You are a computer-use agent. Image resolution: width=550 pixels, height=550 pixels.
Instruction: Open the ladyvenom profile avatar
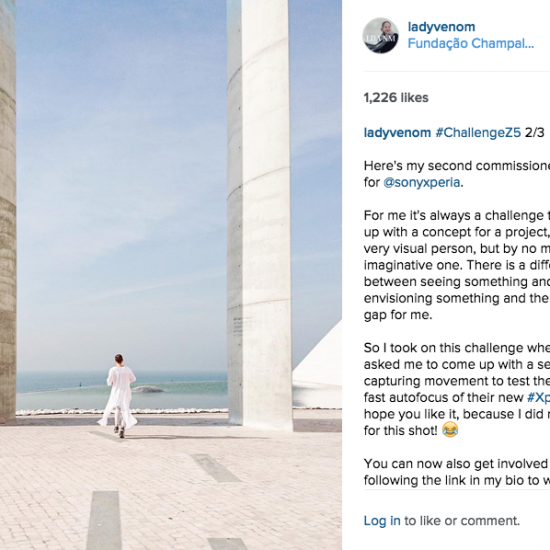pyautogui.click(x=380, y=35)
